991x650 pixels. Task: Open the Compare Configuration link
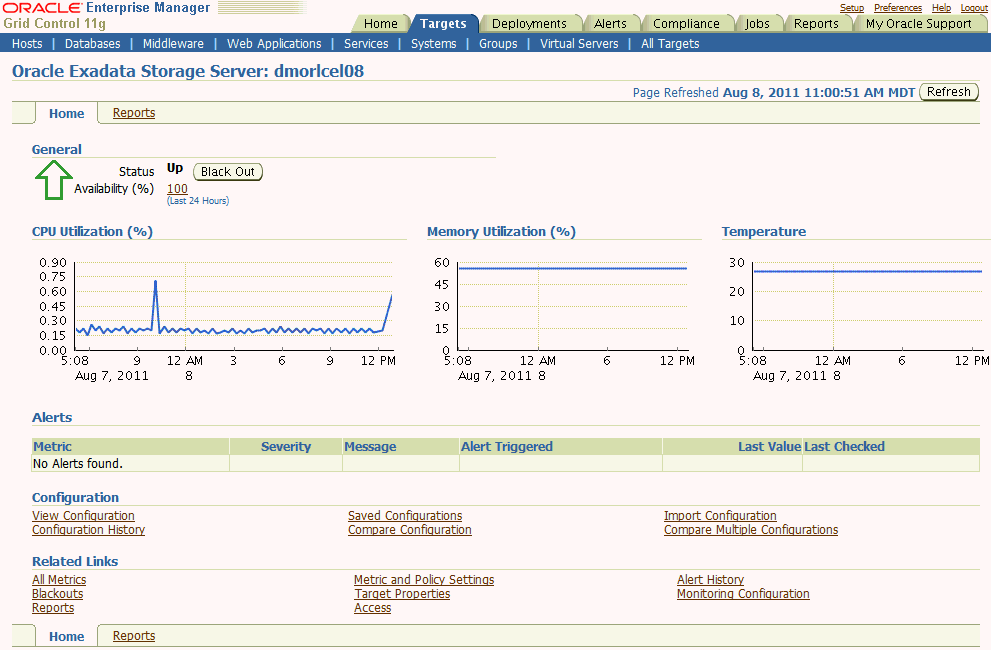410,530
